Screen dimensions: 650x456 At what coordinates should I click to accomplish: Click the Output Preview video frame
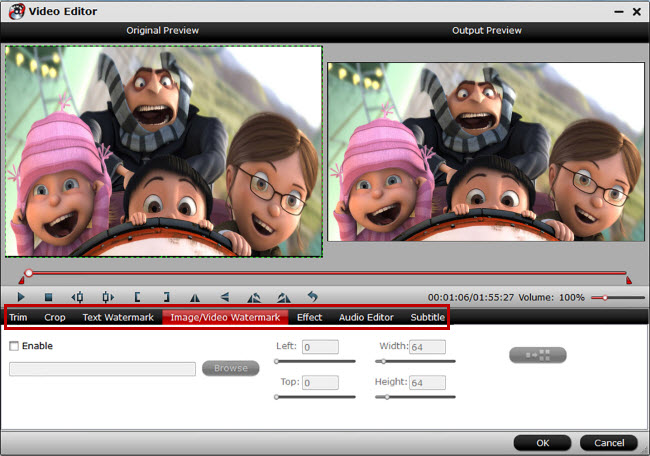(x=486, y=152)
